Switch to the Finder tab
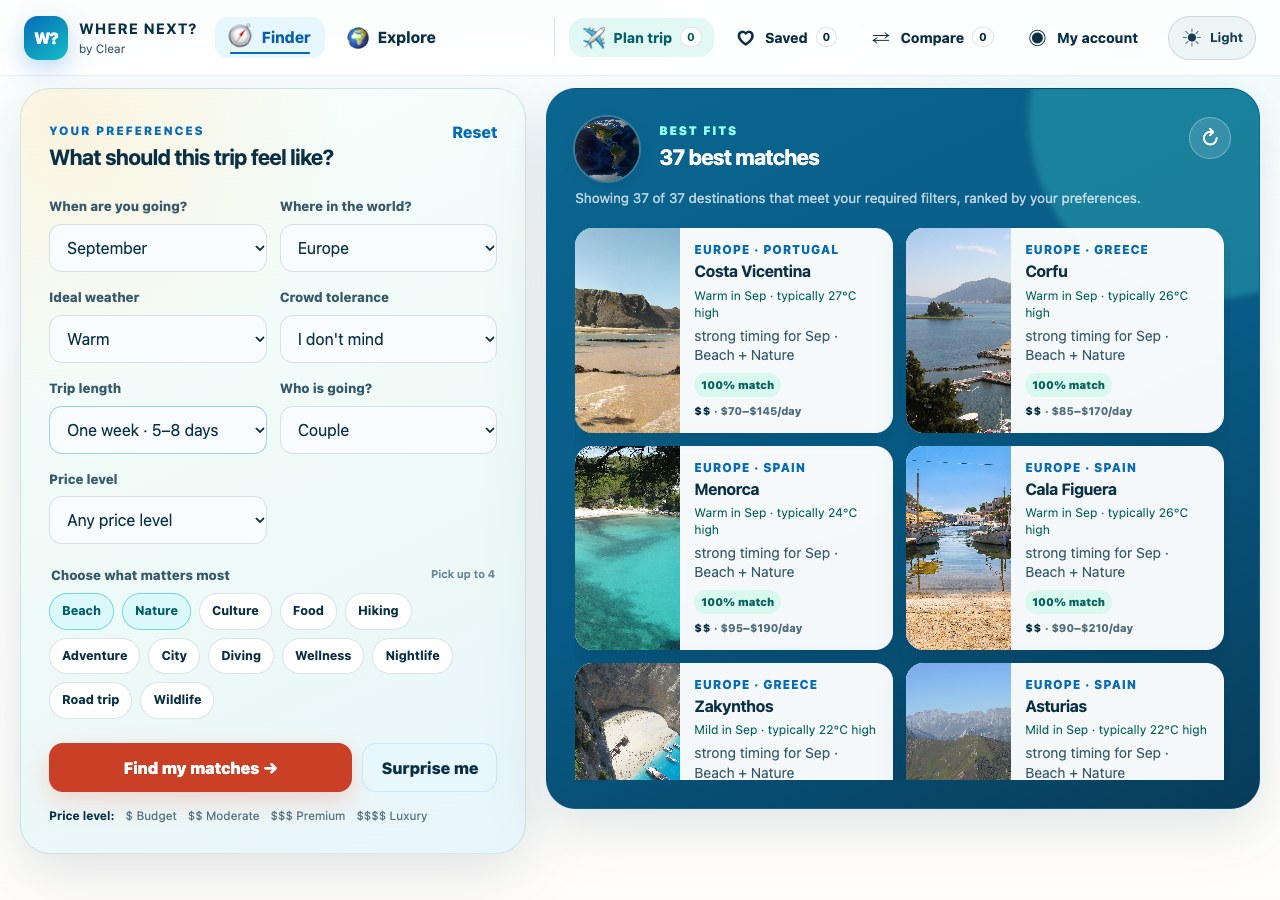1280x900 pixels. 270,38
